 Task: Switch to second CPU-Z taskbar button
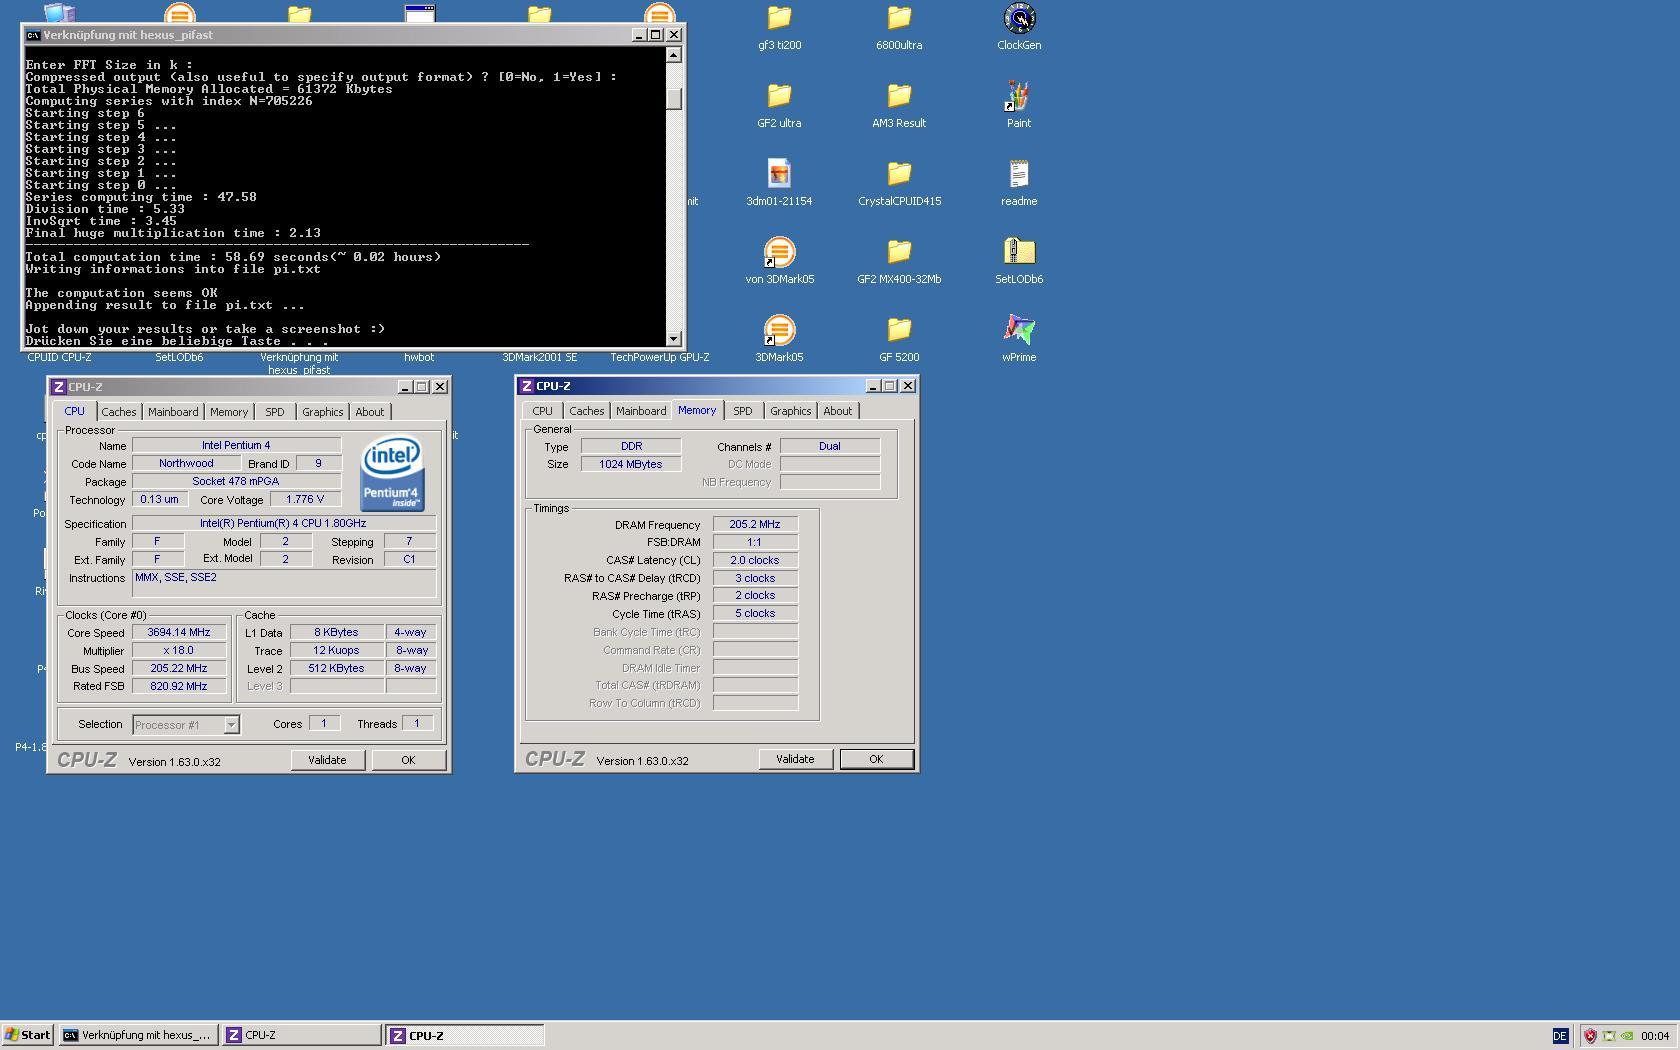point(465,1036)
